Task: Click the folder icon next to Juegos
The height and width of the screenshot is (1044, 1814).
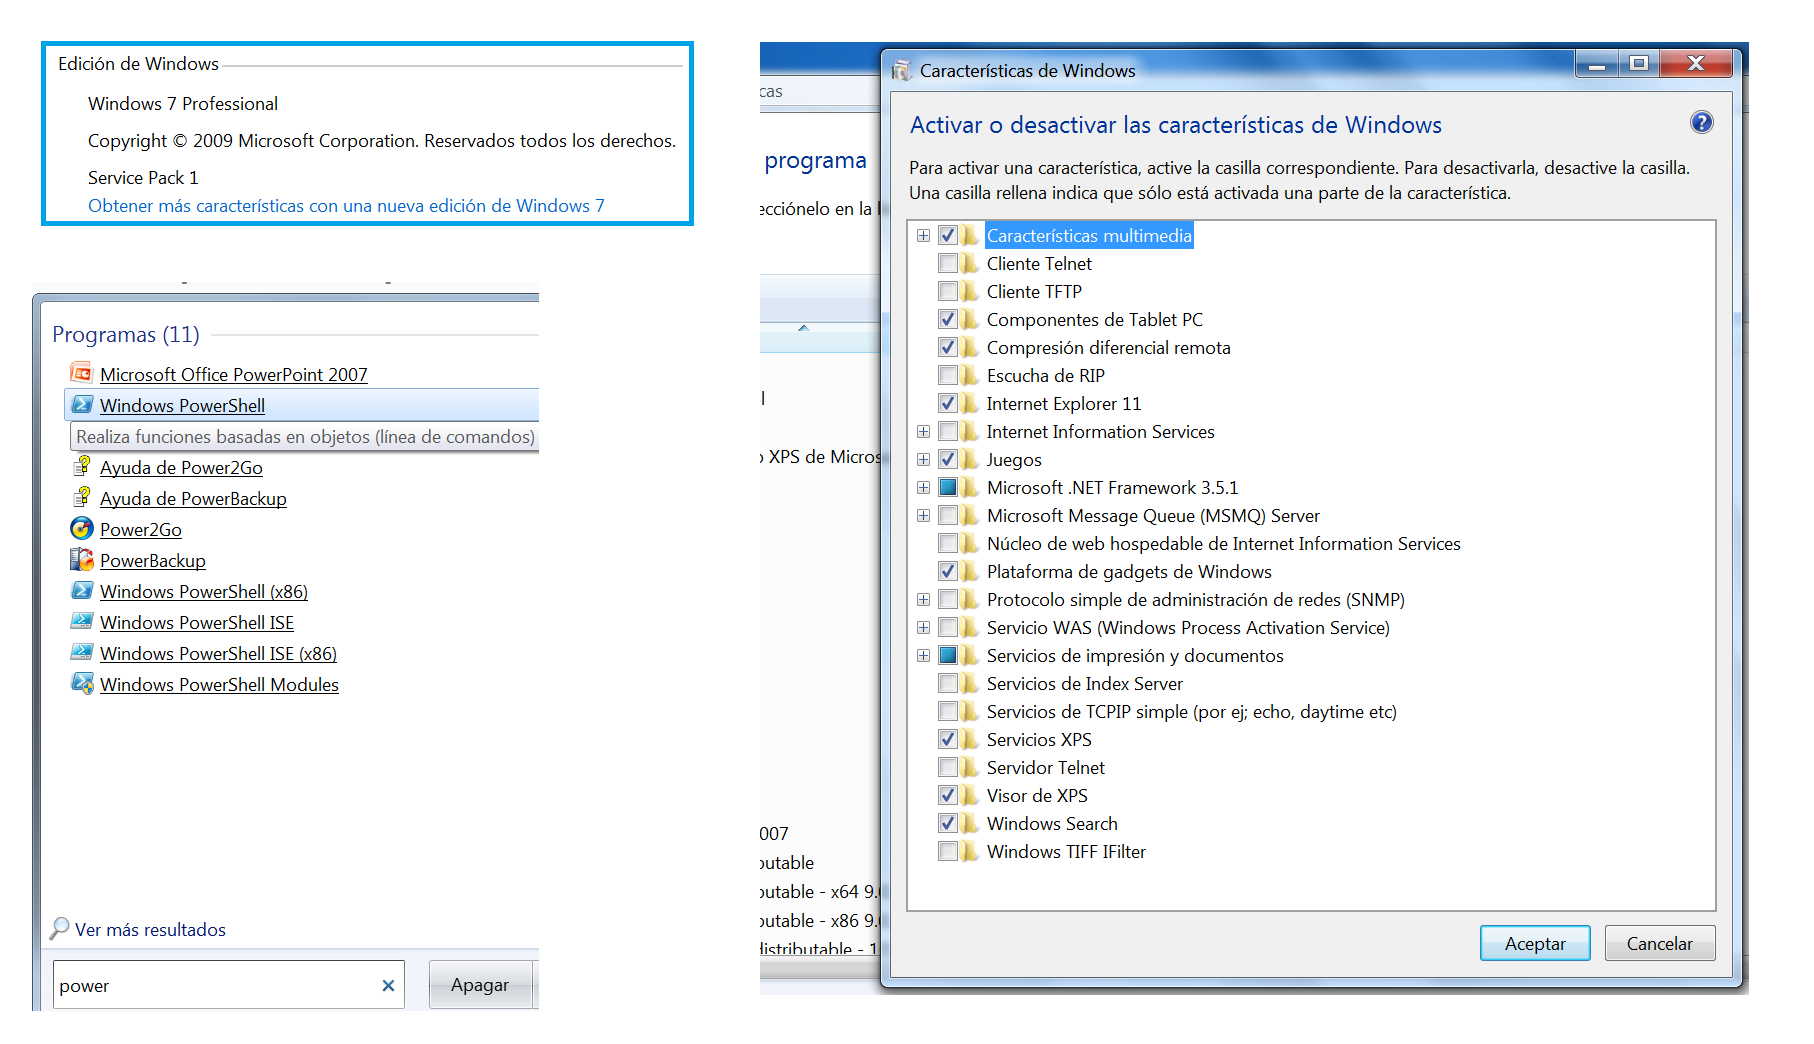Action: click(x=970, y=459)
